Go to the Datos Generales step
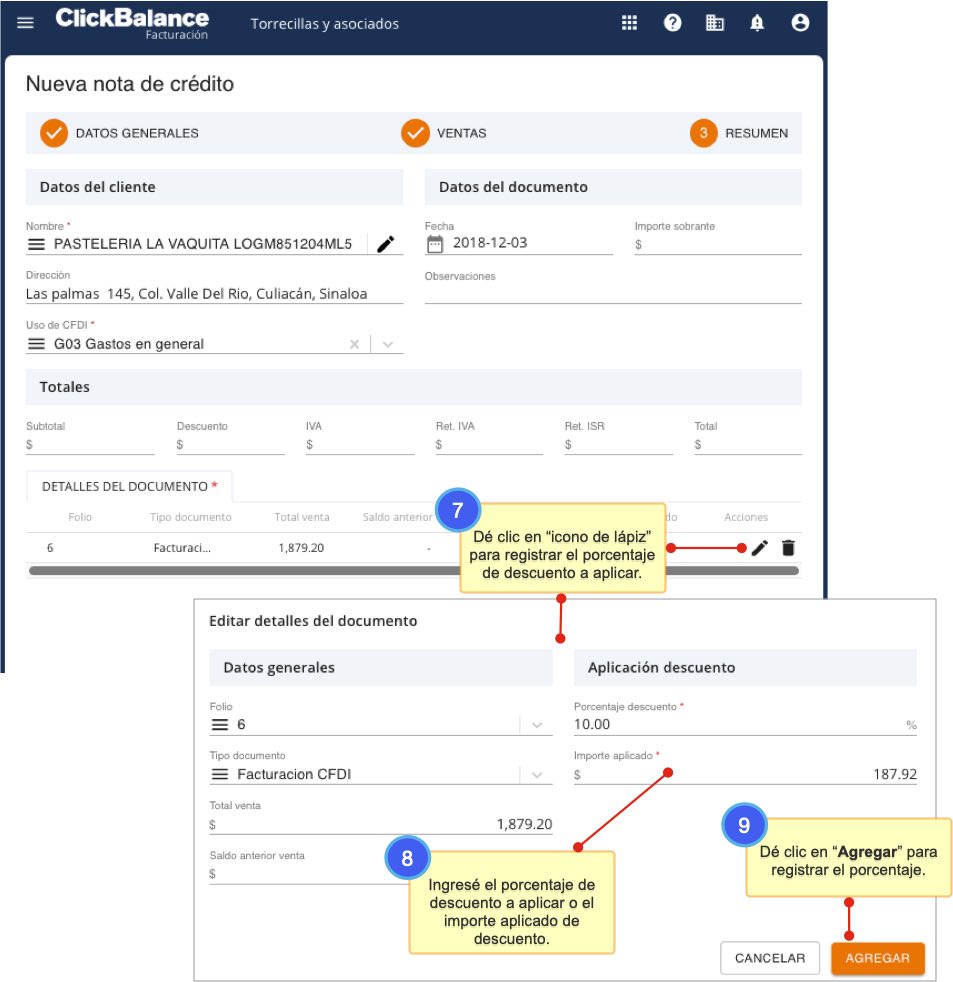Viewport: 953px width, 982px height. click(120, 133)
